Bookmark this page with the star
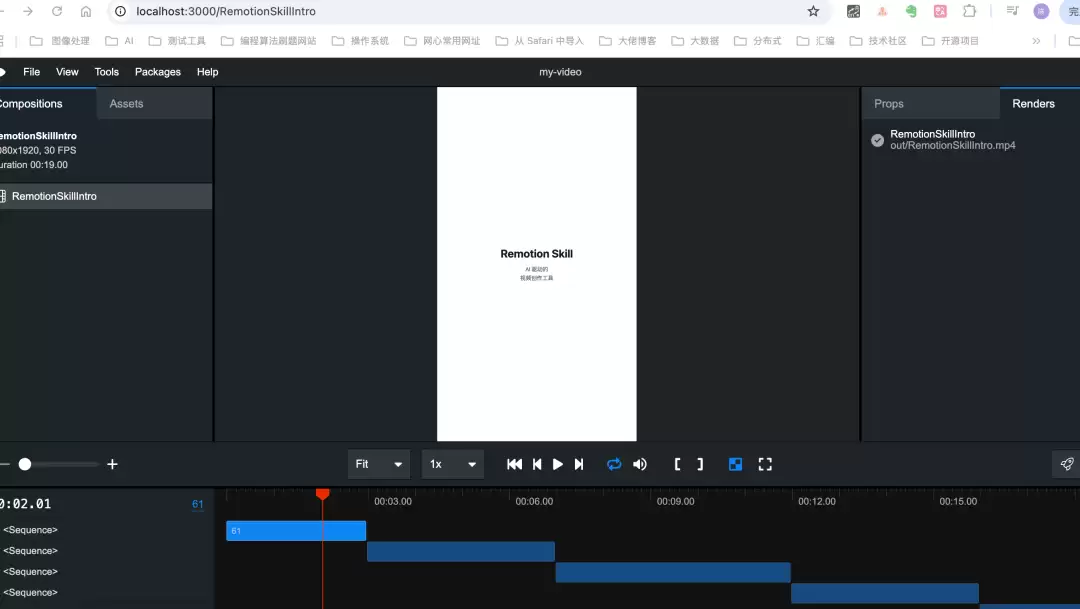This screenshot has height=609, width=1080. tap(813, 11)
